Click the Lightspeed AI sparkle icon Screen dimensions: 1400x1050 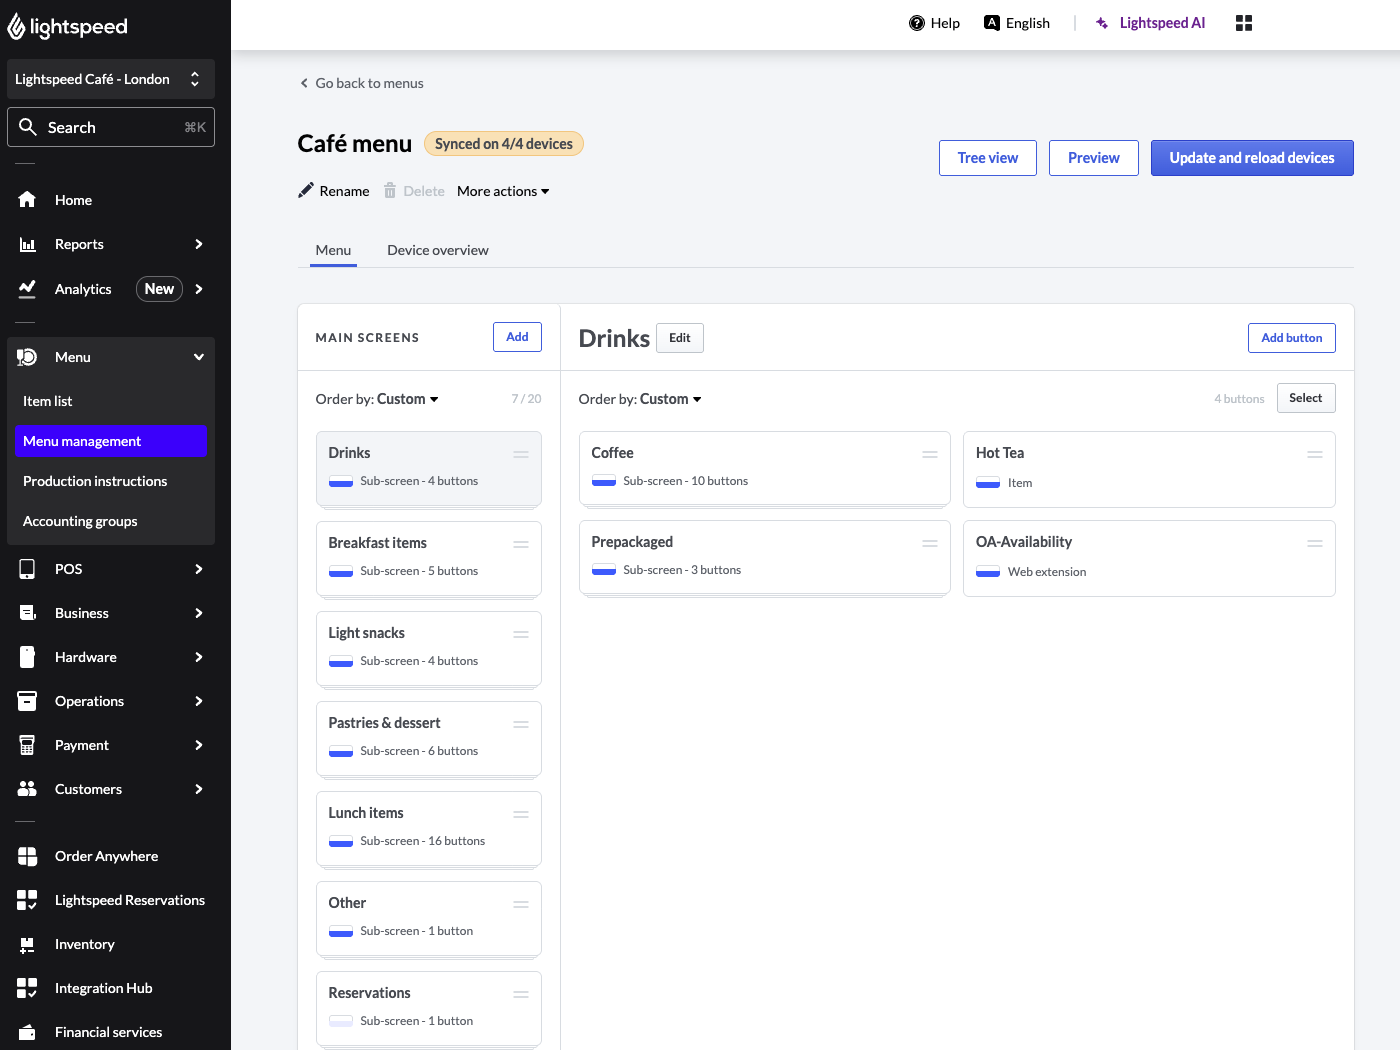pos(1102,23)
